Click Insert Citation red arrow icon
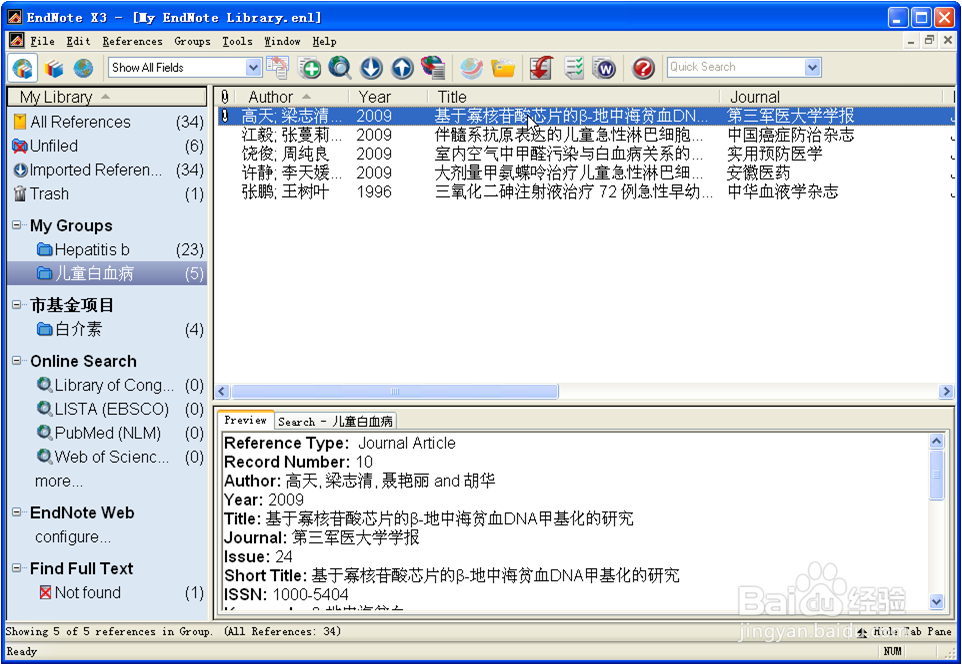 (541, 67)
